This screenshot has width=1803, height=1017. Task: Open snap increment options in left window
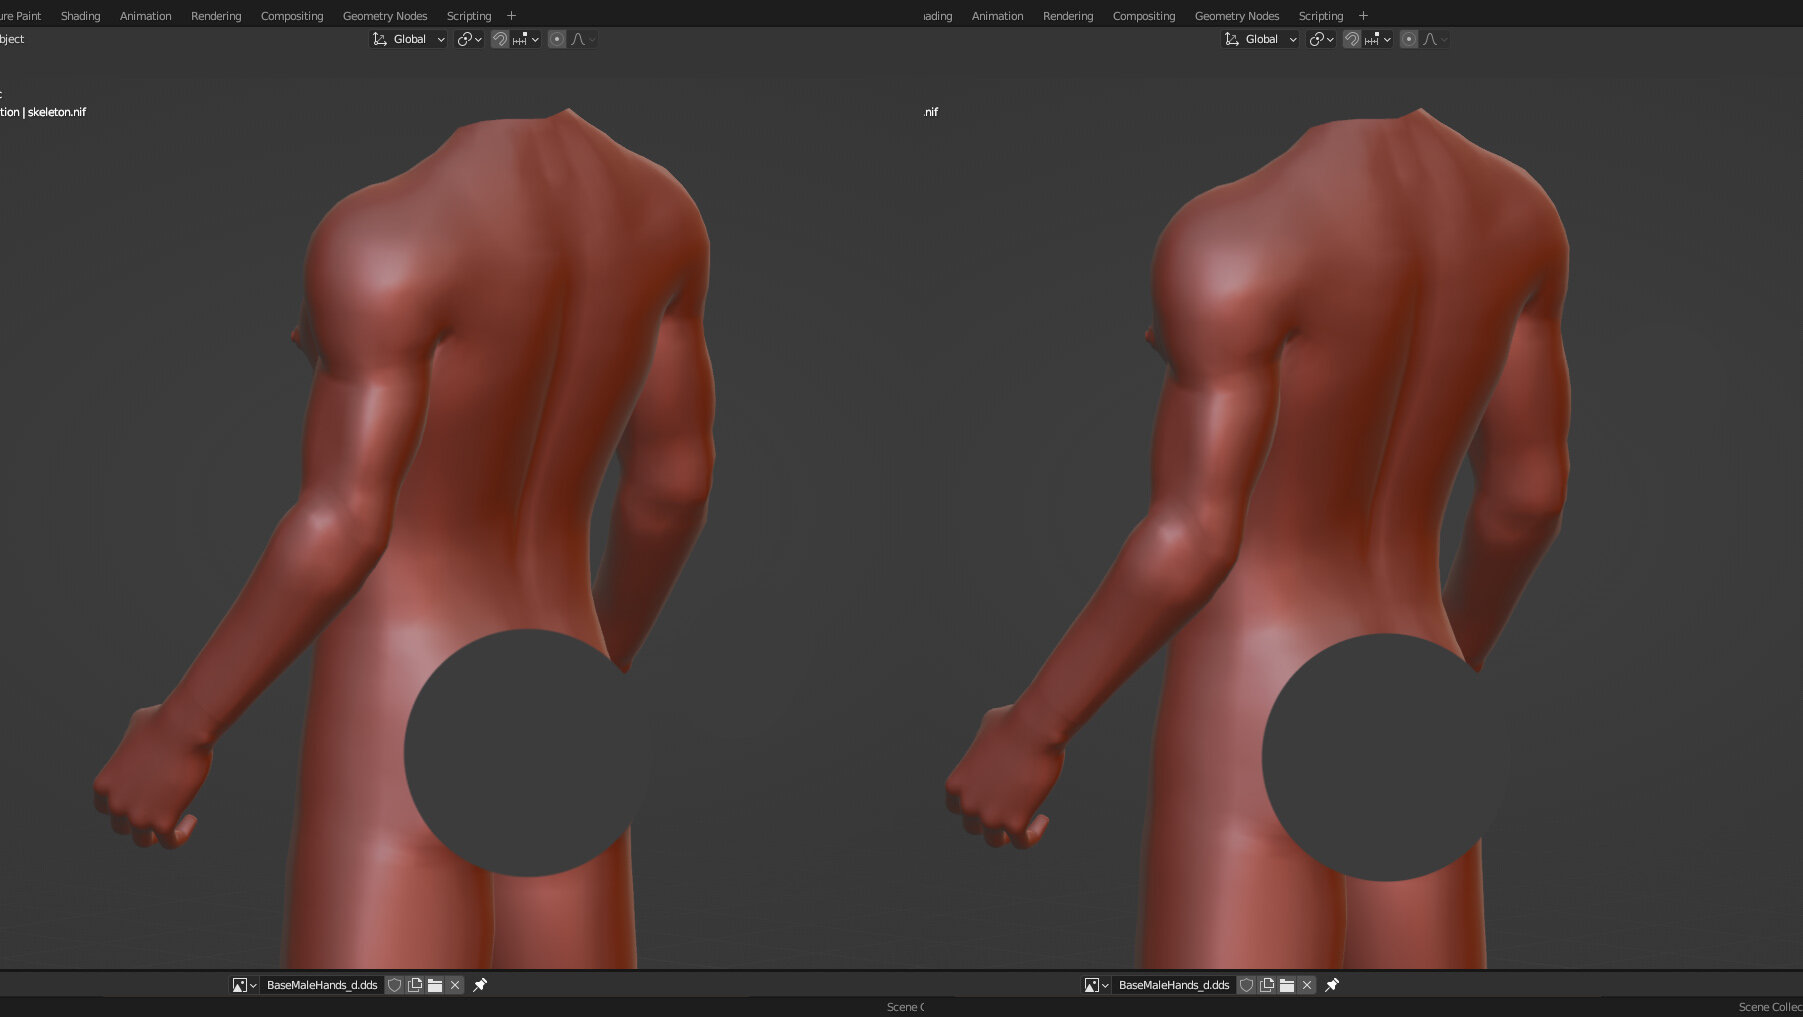coord(526,39)
